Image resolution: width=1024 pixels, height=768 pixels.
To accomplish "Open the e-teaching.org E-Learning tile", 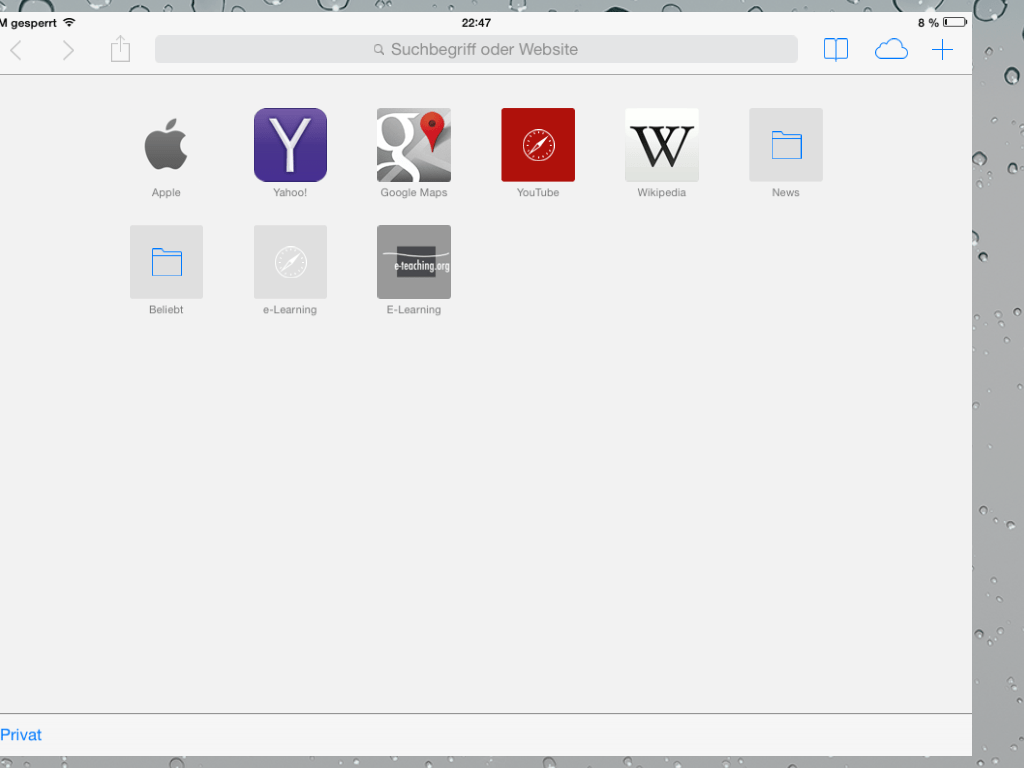I will click(x=414, y=262).
